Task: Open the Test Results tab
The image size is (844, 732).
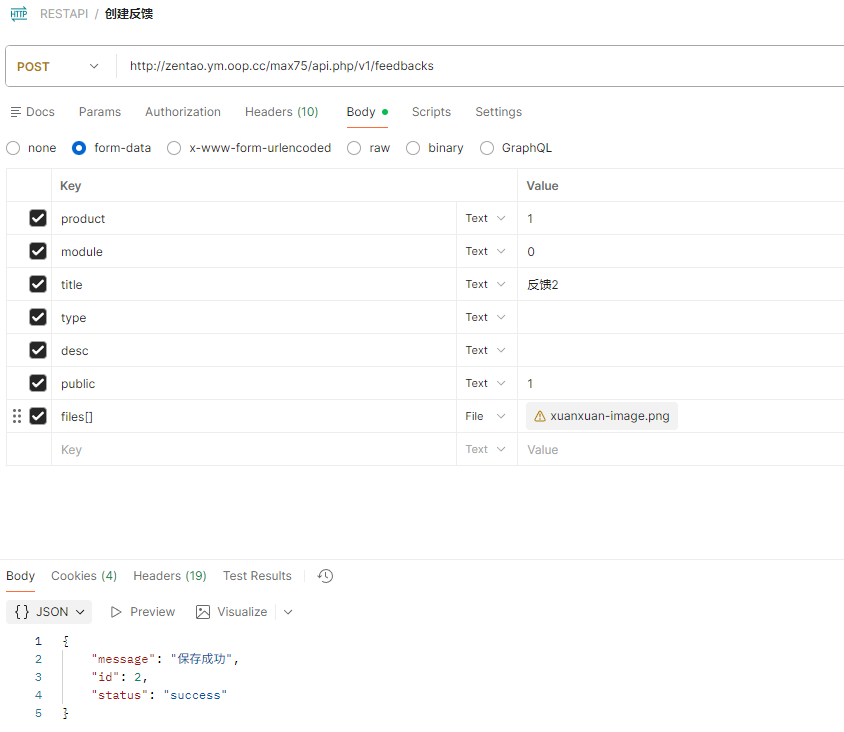Action: tap(257, 576)
